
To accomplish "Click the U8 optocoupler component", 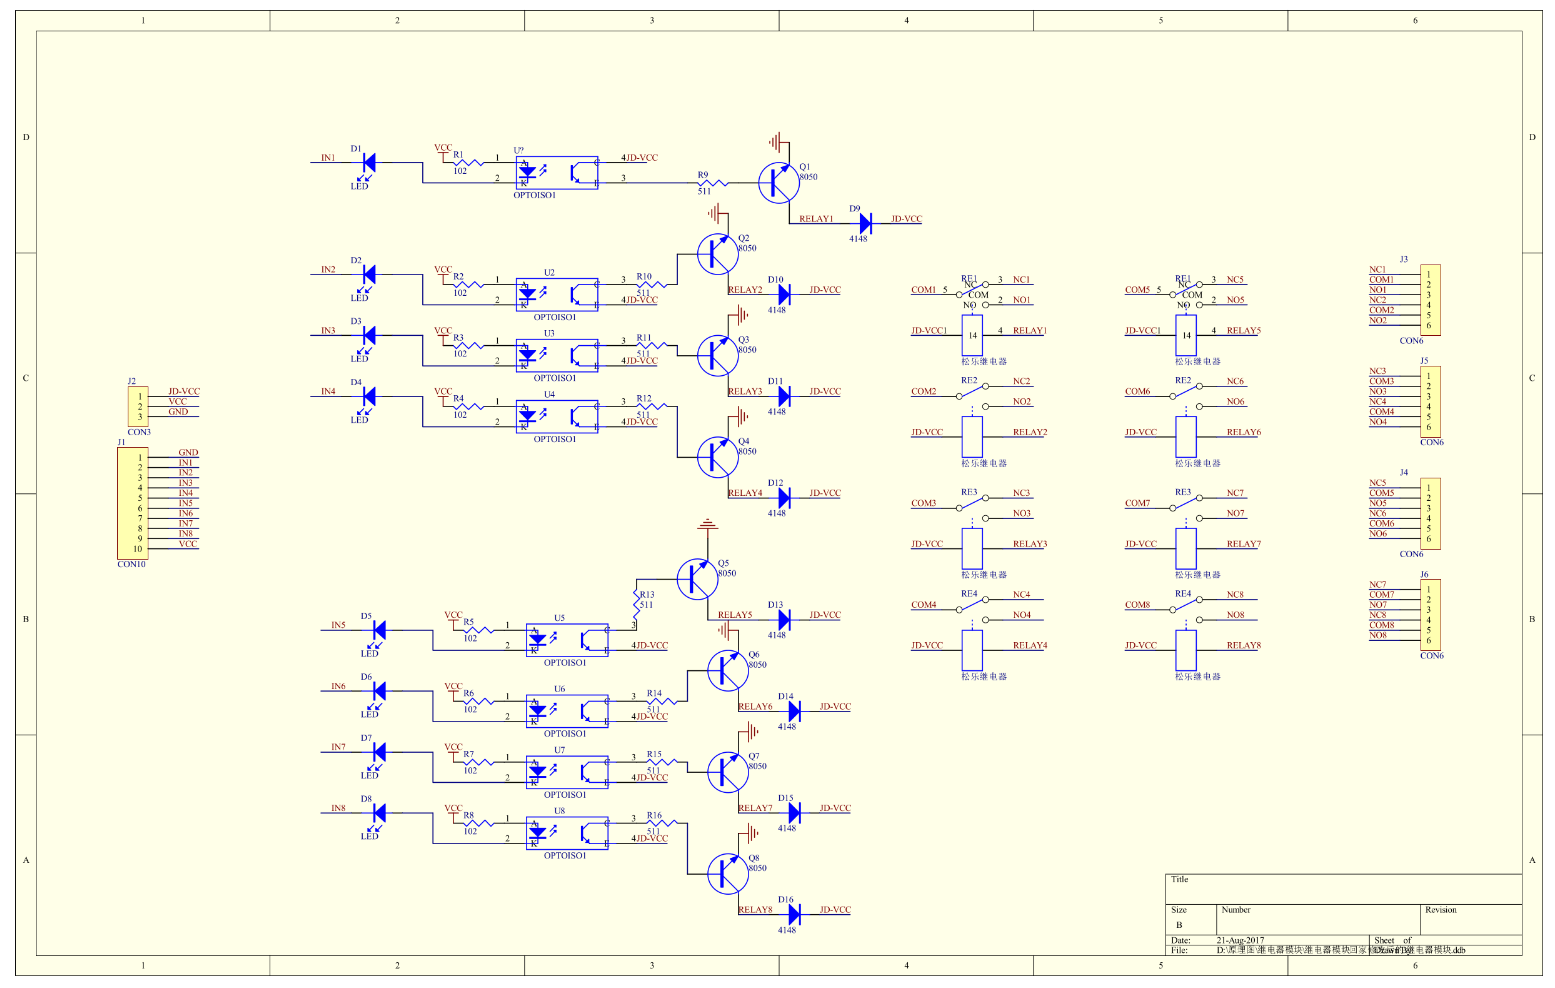I will click(x=567, y=833).
